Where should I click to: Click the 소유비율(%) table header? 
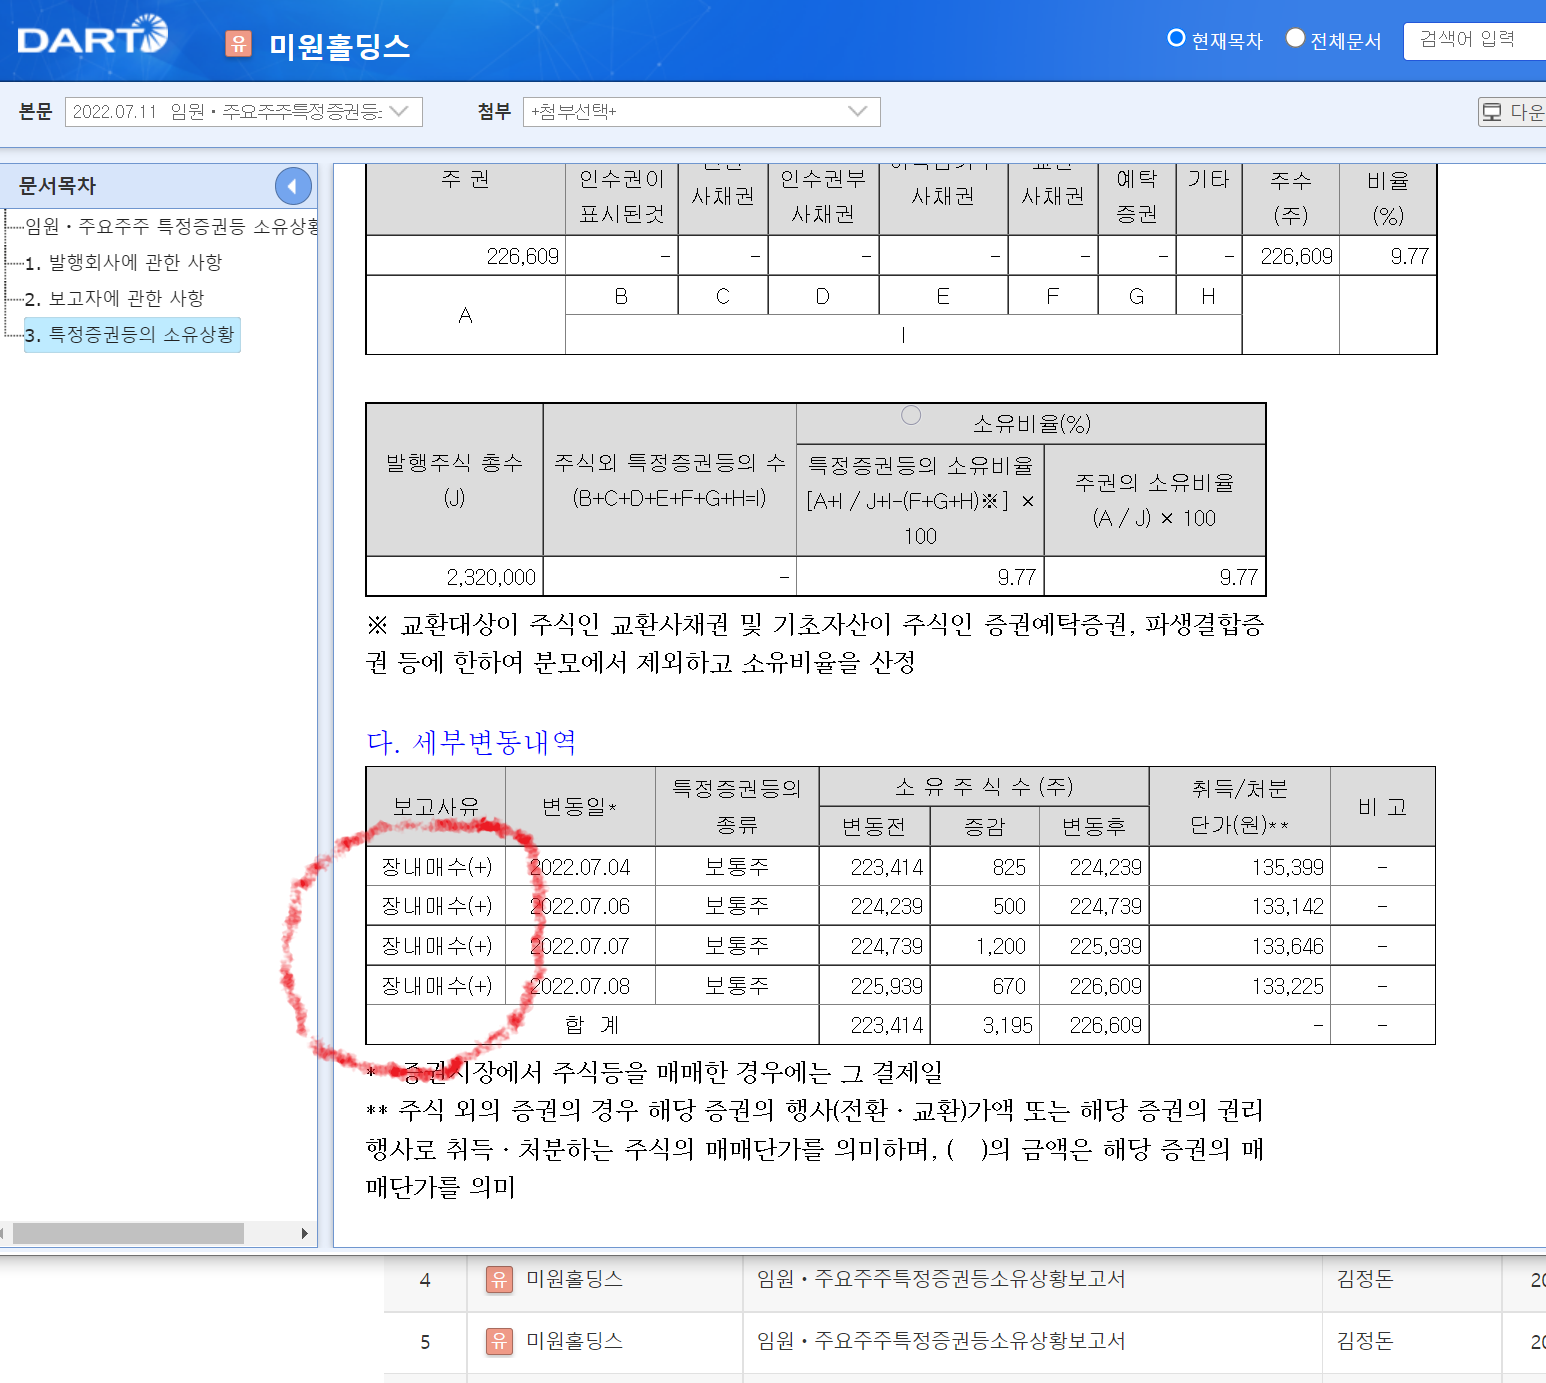click(x=1032, y=424)
